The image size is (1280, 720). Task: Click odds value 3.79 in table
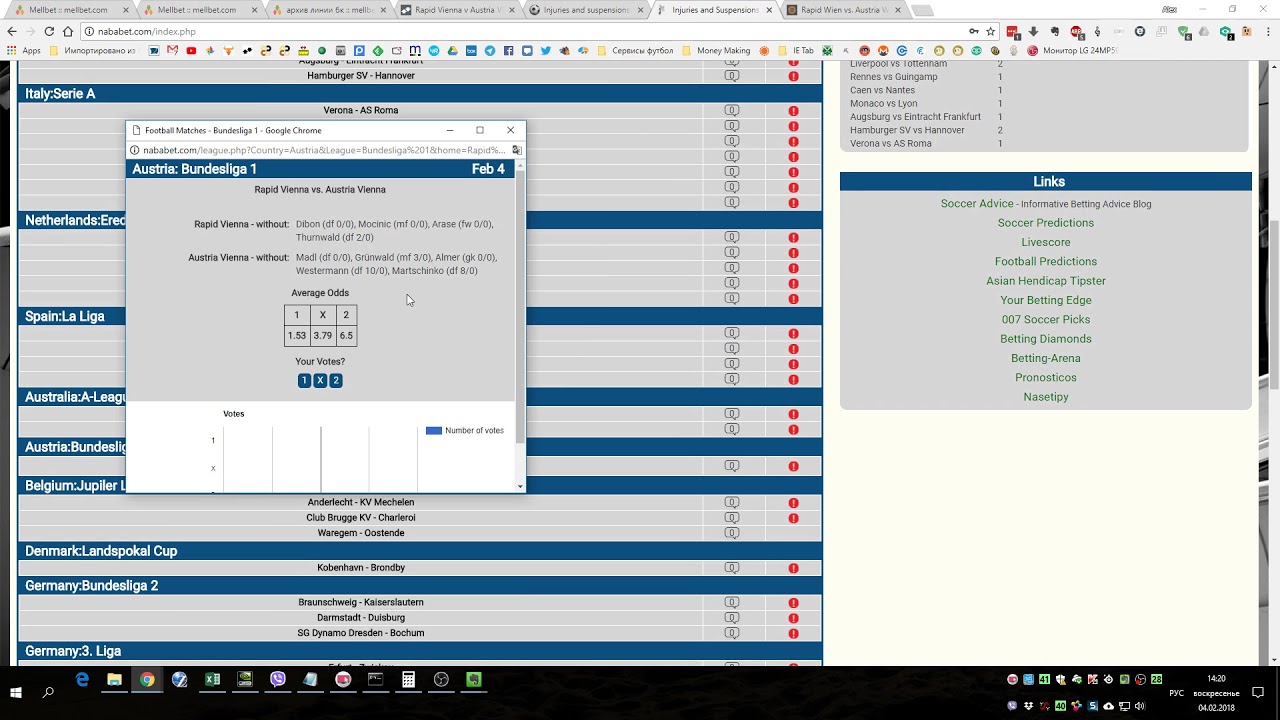(322, 336)
